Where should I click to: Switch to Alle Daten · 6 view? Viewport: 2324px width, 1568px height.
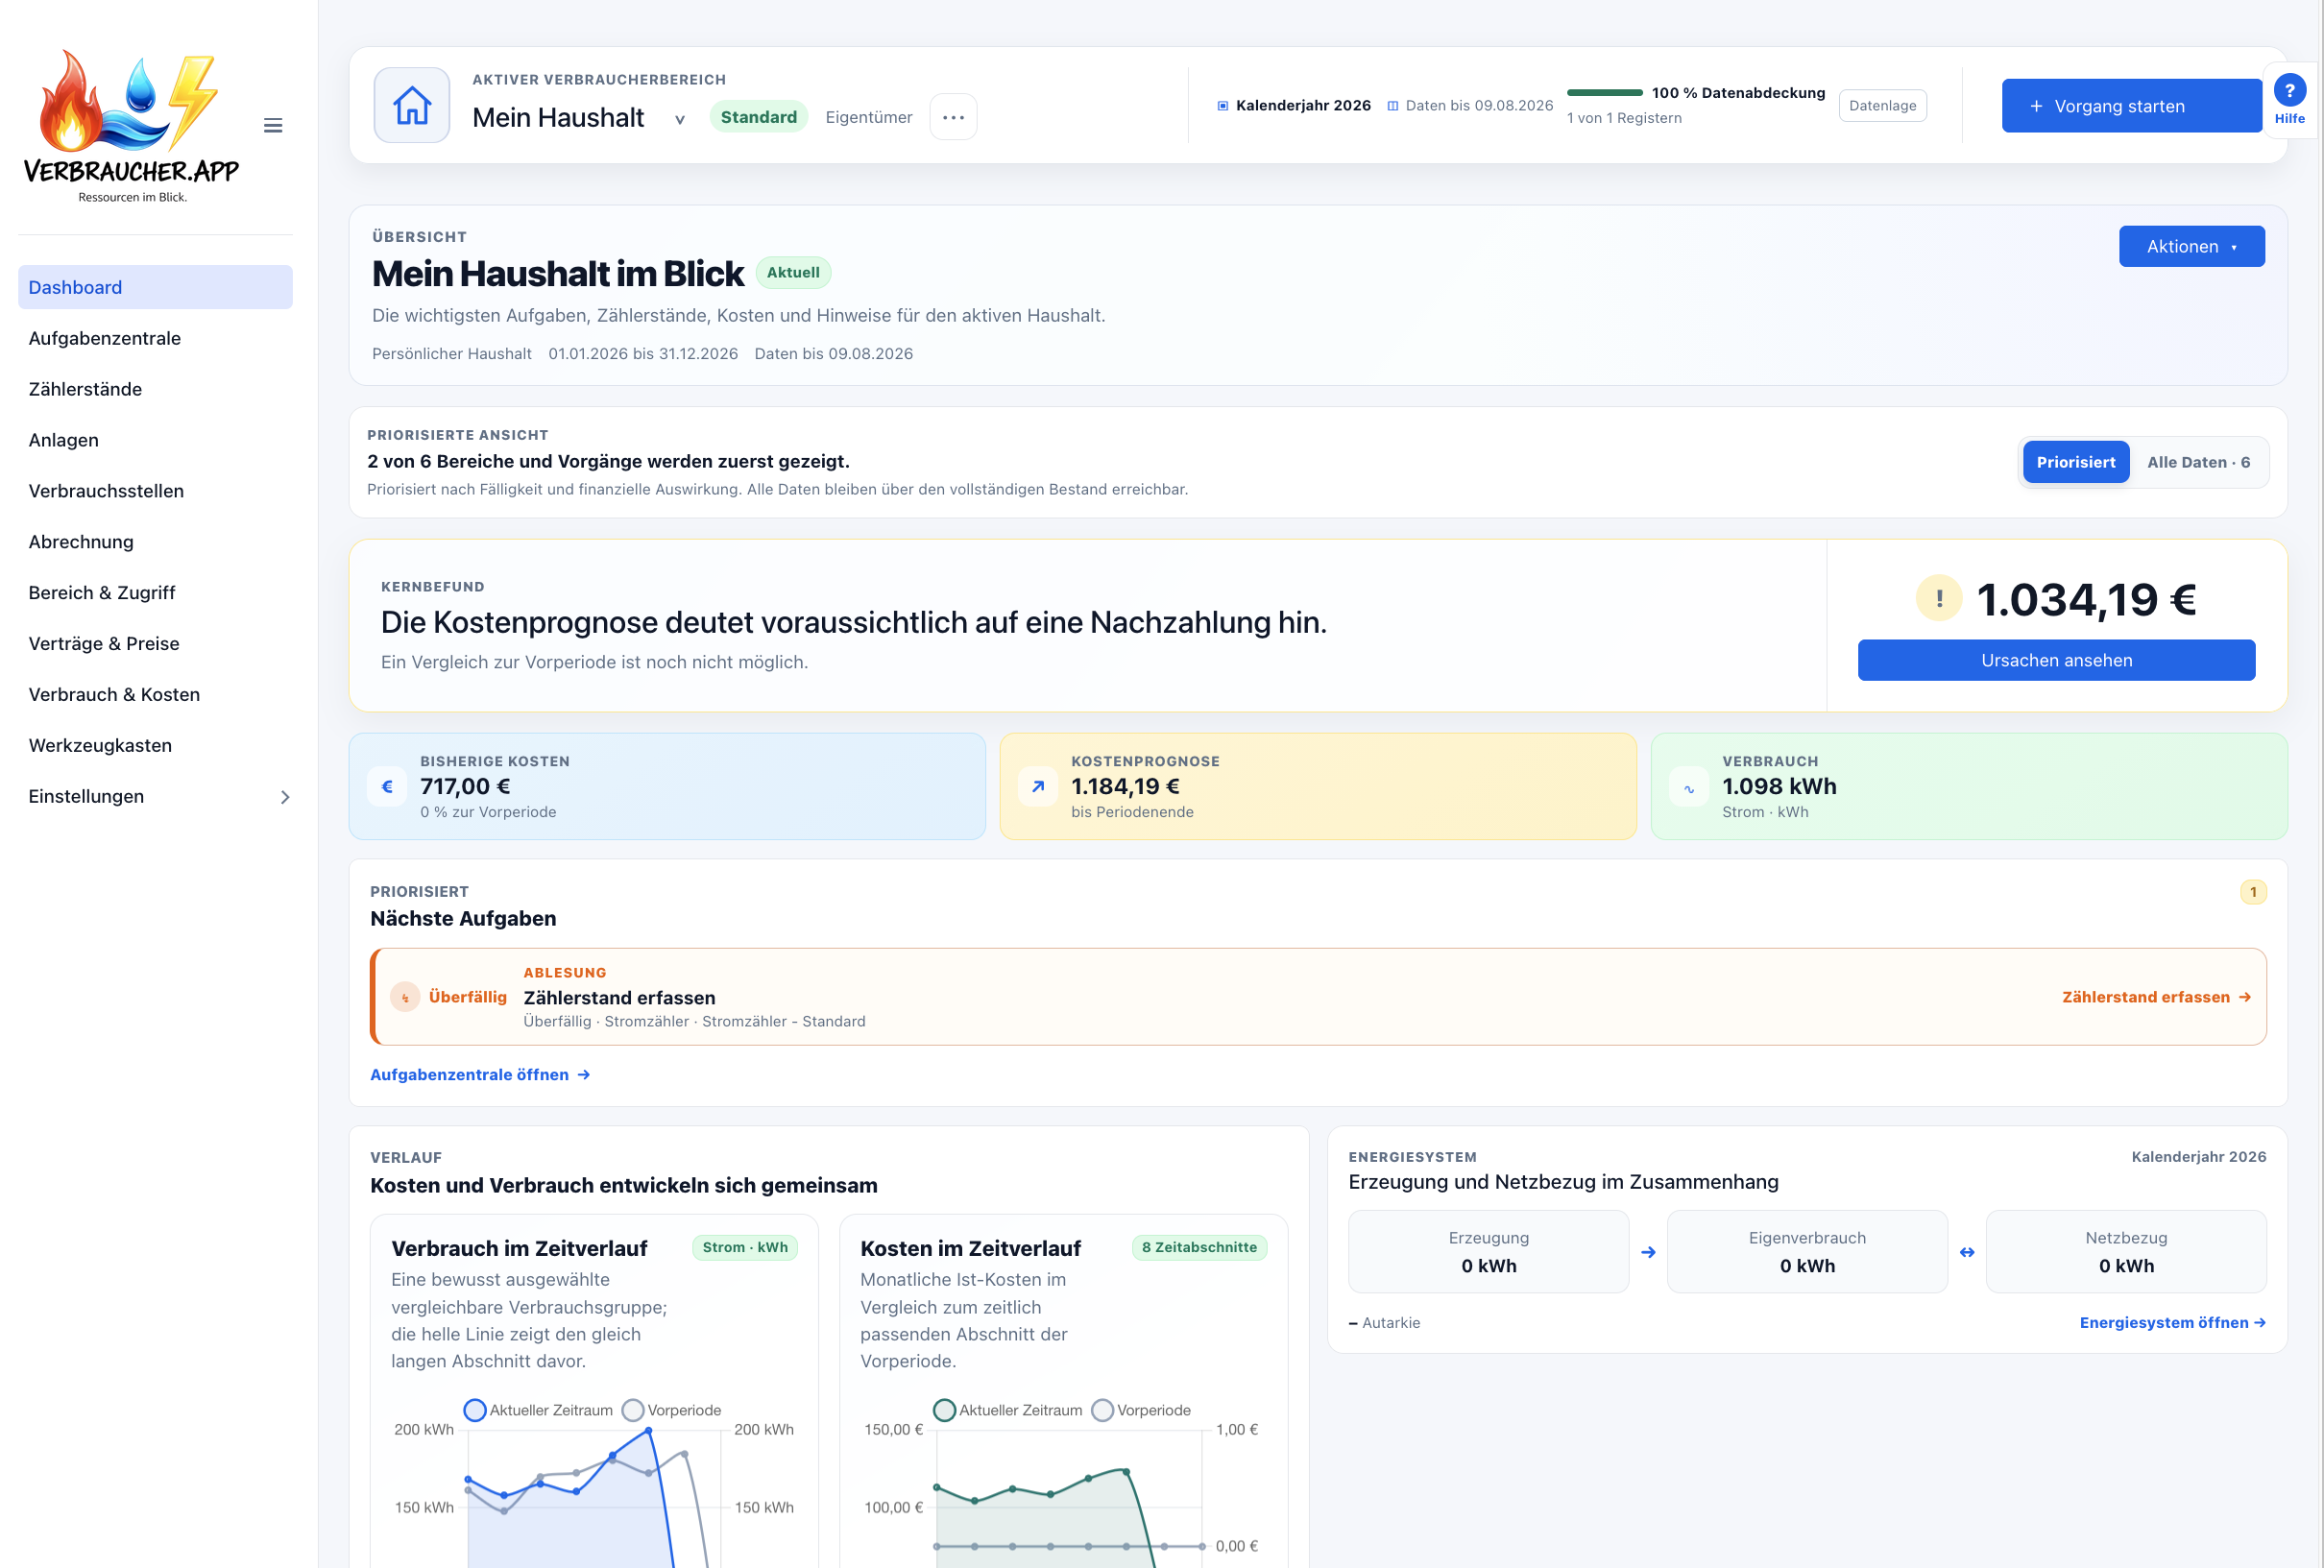[2198, 462]
